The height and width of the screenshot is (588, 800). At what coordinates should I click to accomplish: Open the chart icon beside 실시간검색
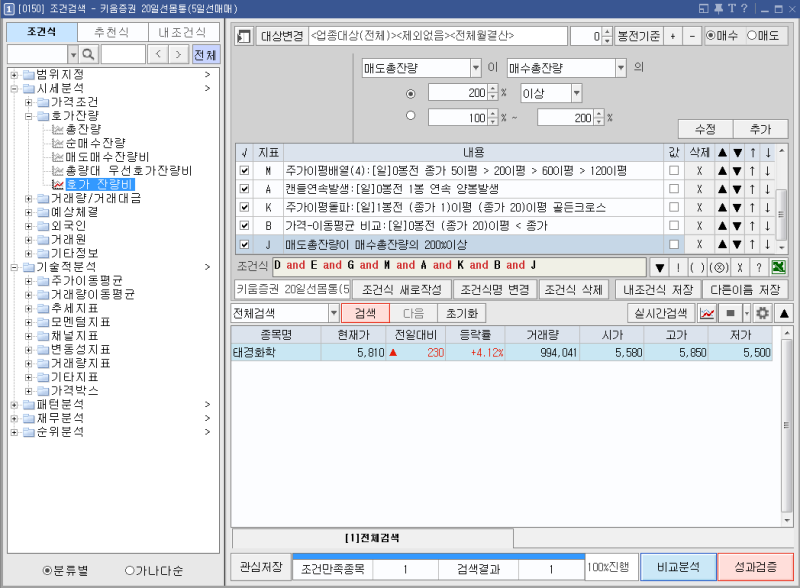pyautogui.click(x=707, y=313)
